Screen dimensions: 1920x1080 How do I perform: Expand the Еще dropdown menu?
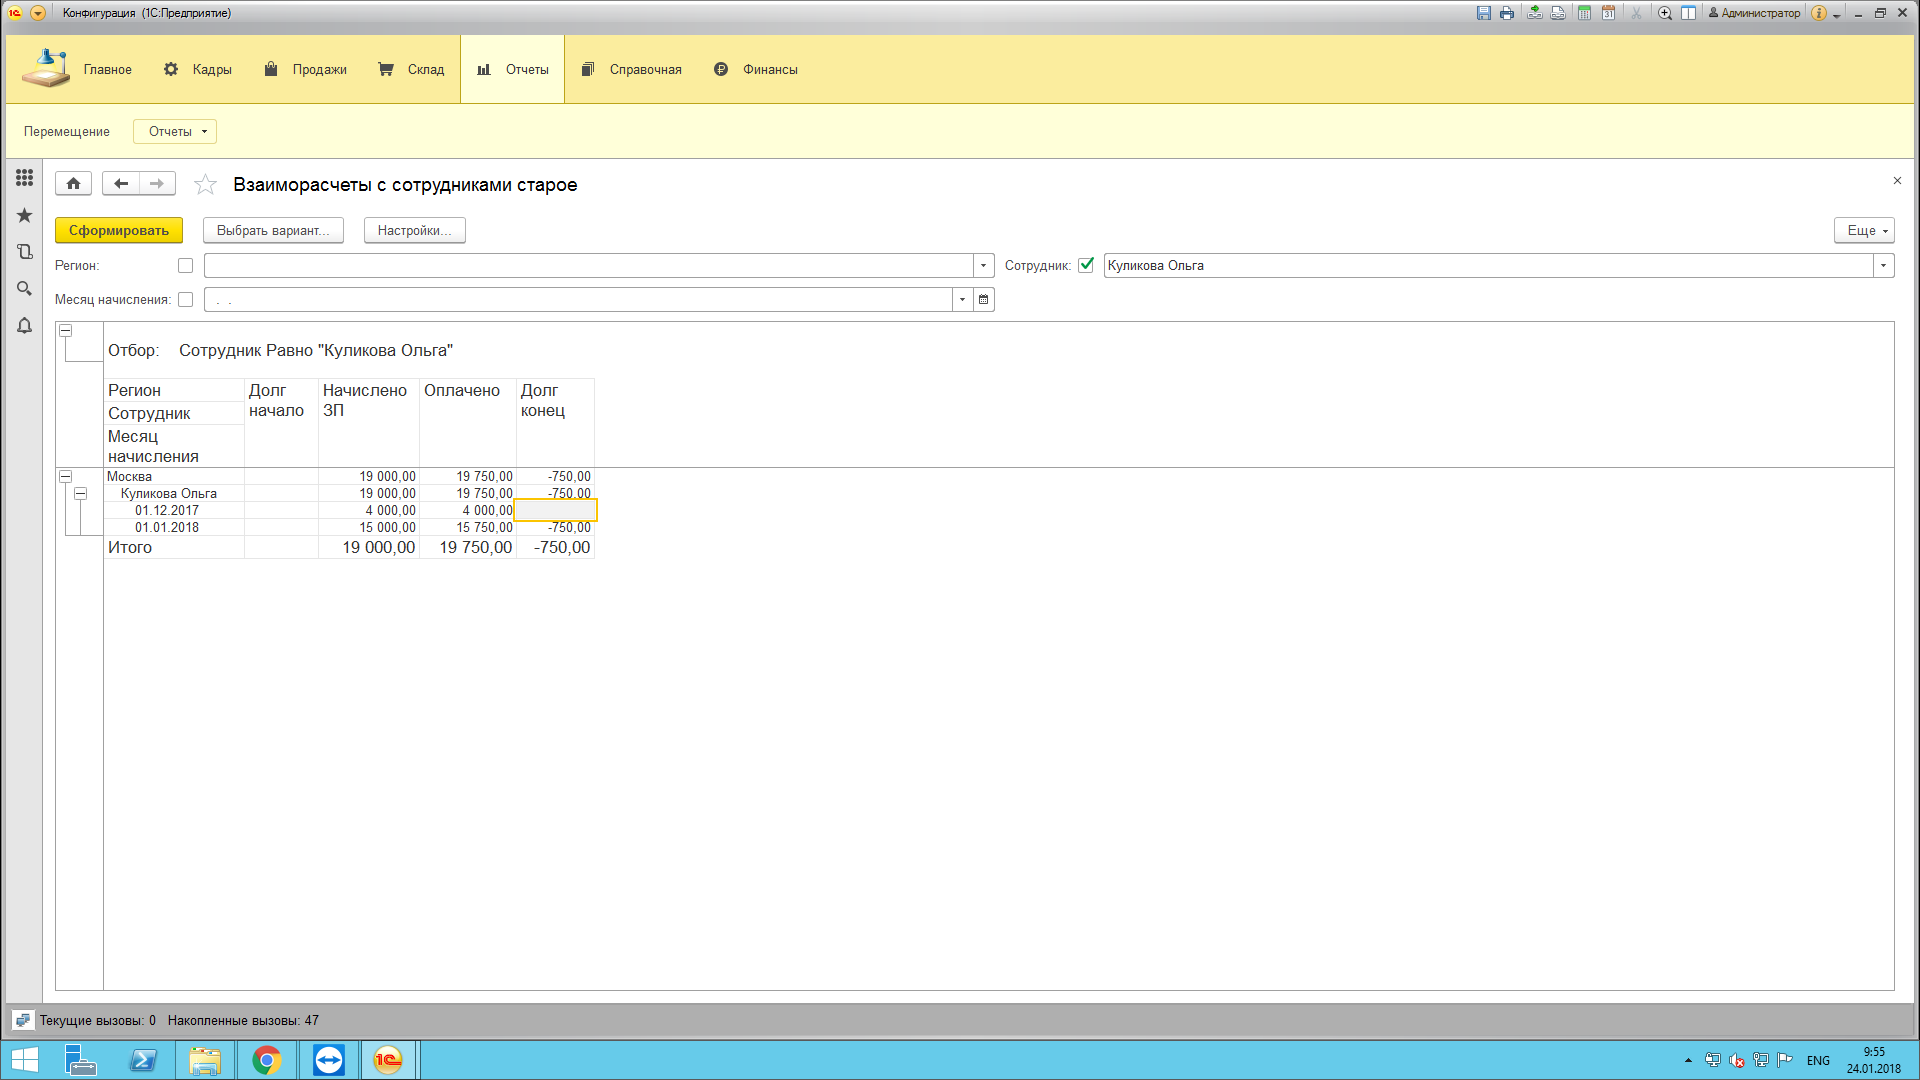click(x=1864, y=231)
